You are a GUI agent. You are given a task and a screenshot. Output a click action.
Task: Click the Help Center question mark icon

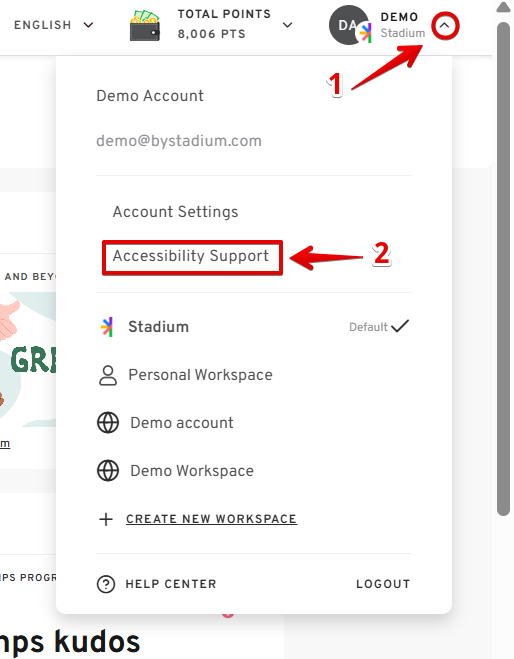(x=106, y=584)
